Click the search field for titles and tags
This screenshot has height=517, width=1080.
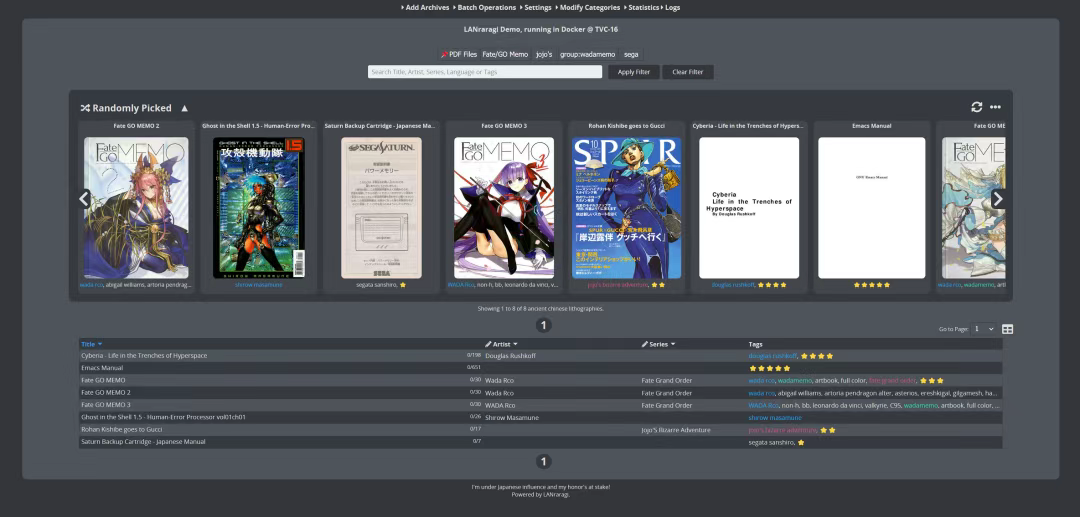(485, 72)
